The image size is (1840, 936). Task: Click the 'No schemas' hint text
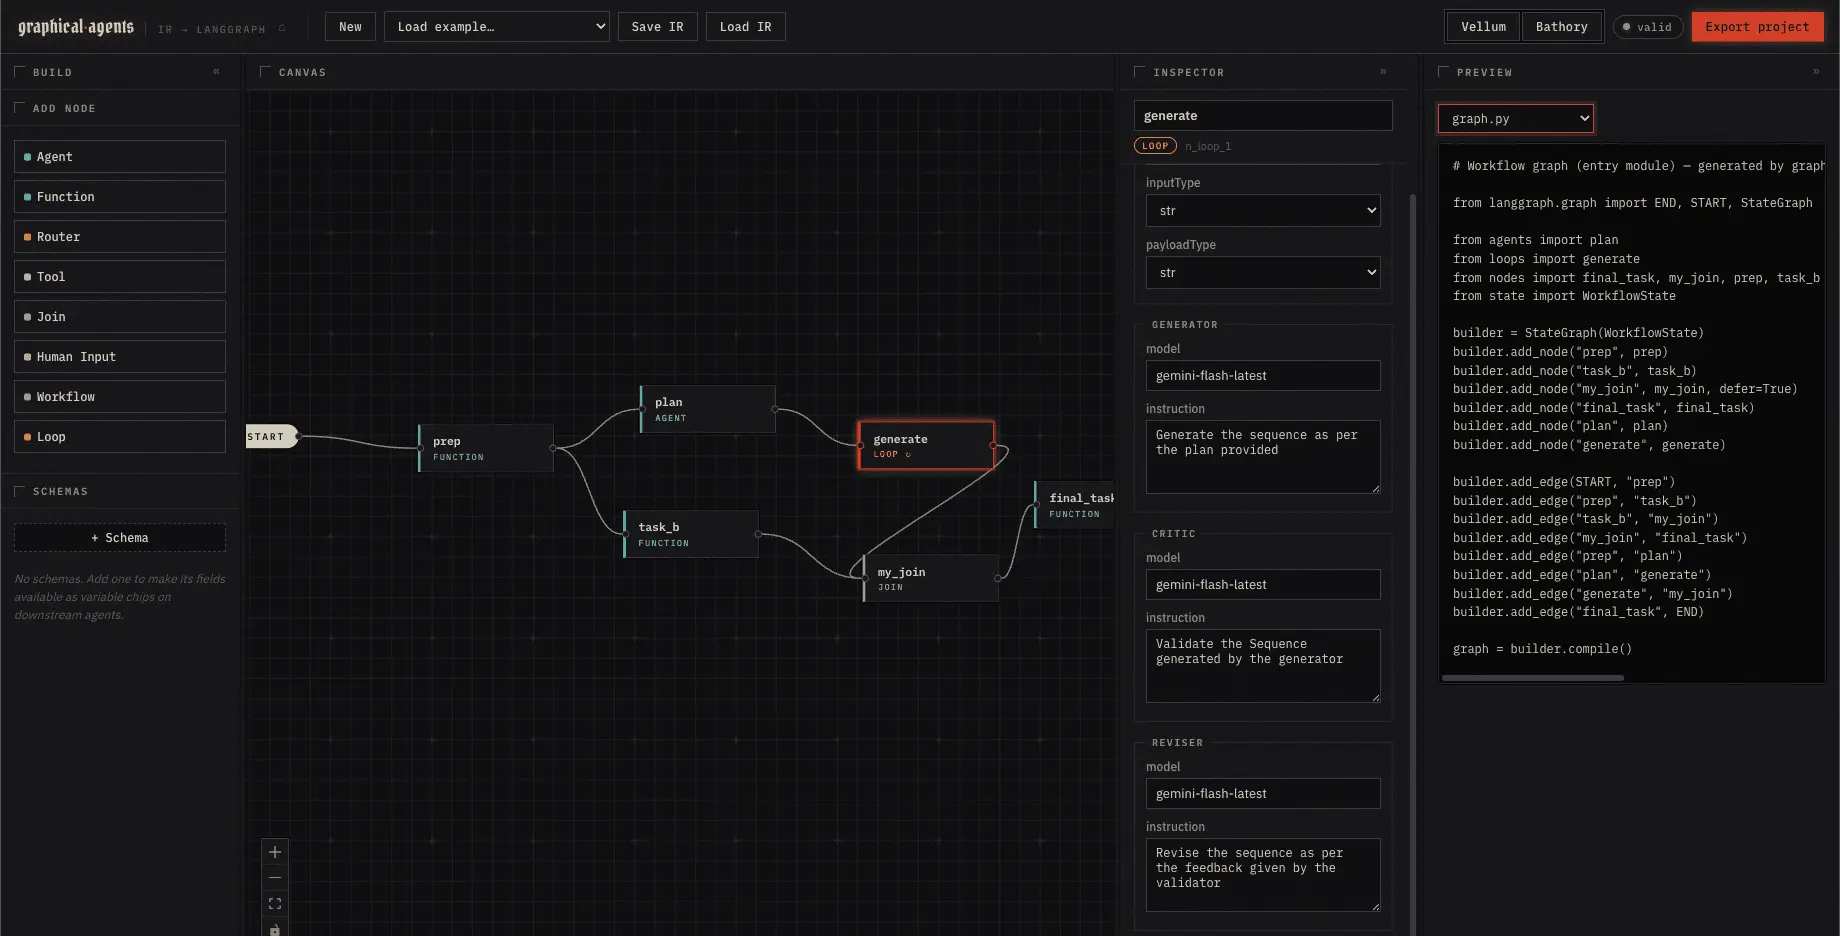tap(120, 597)
